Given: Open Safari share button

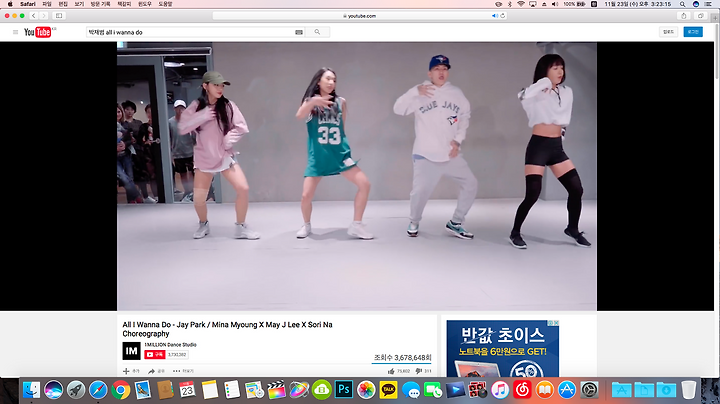Looking at the screenshot, I should (x=684, y=16).
